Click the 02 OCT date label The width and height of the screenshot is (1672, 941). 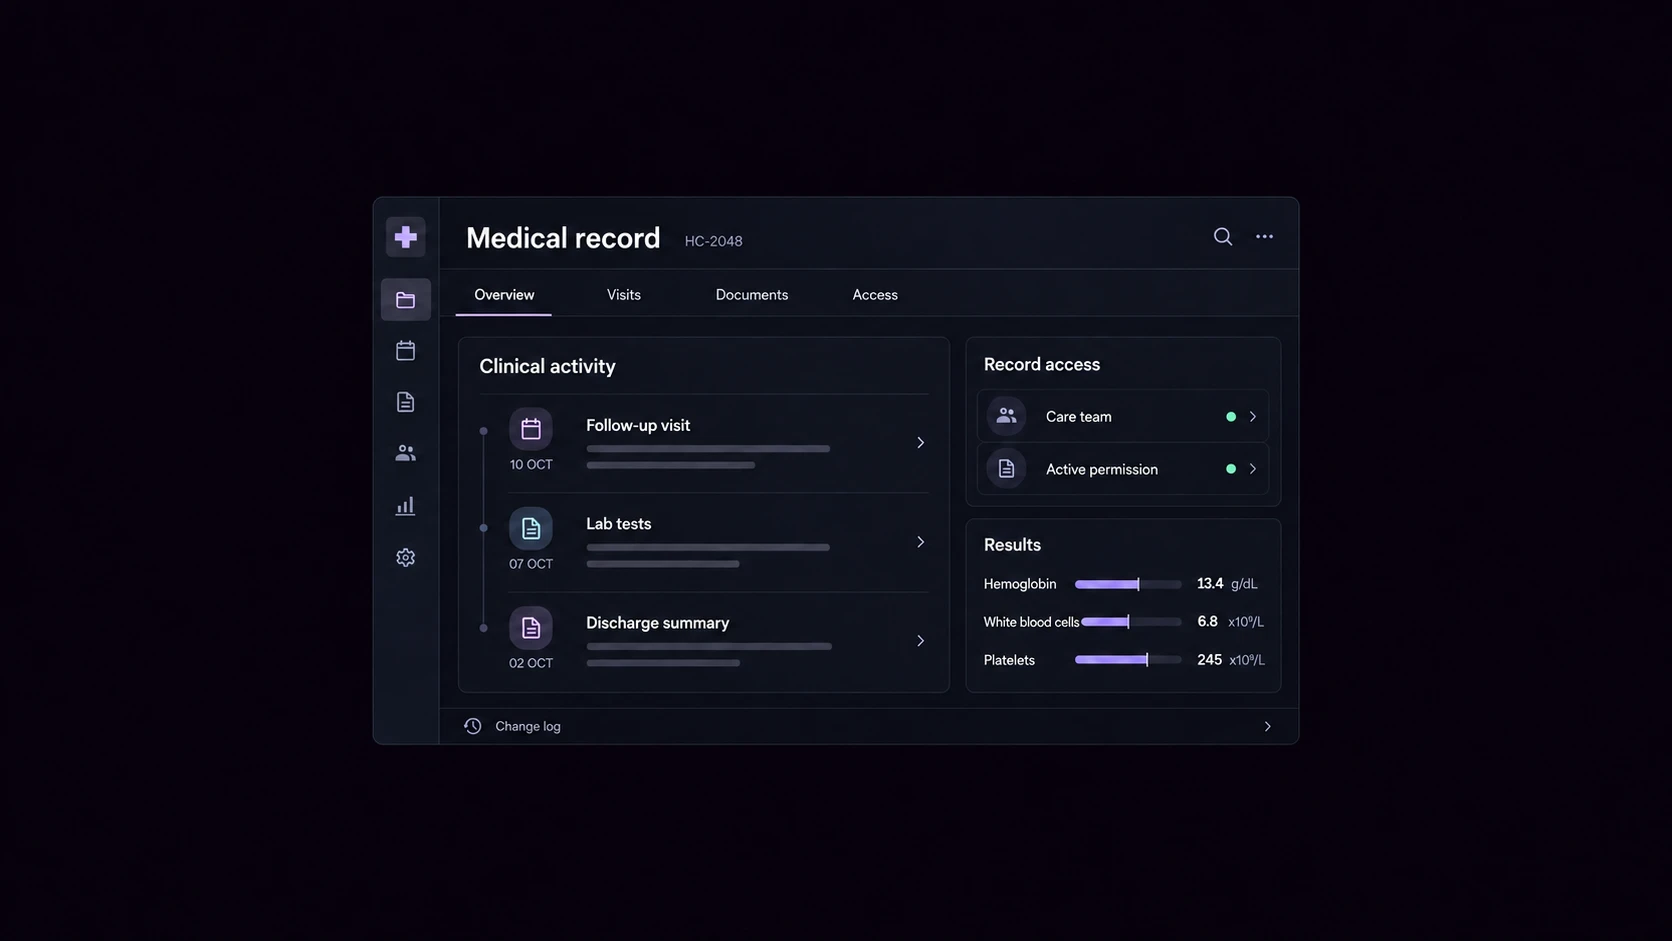coord(531,663)
